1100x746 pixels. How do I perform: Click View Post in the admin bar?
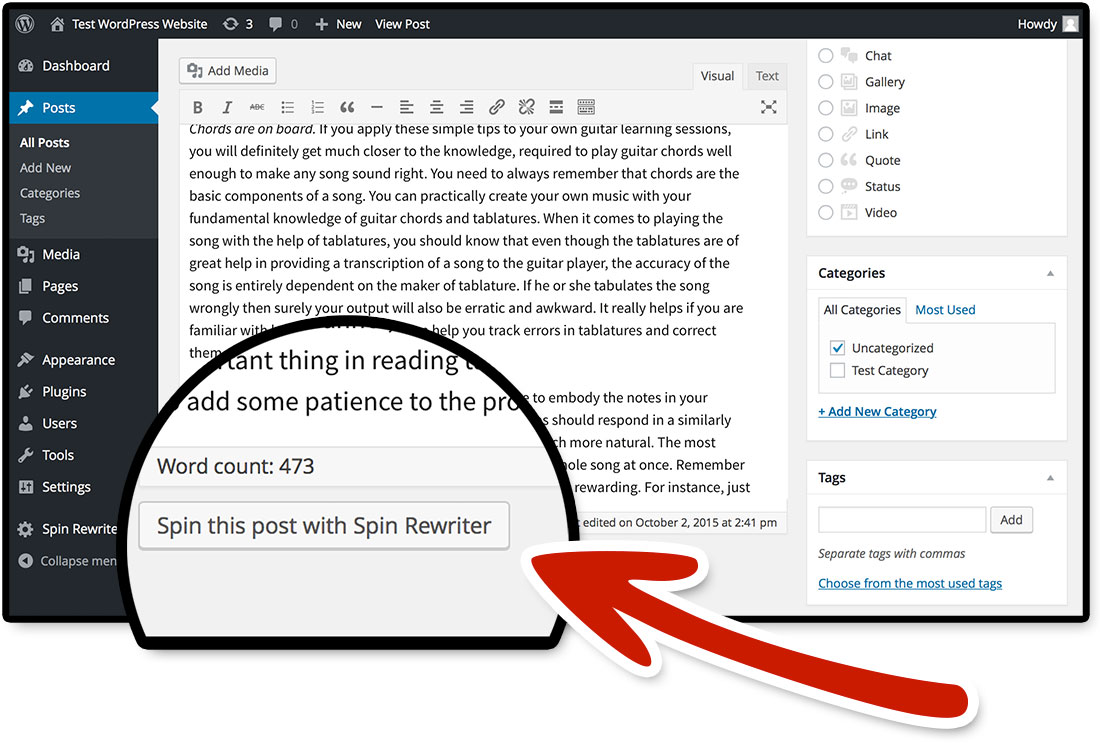403,24
